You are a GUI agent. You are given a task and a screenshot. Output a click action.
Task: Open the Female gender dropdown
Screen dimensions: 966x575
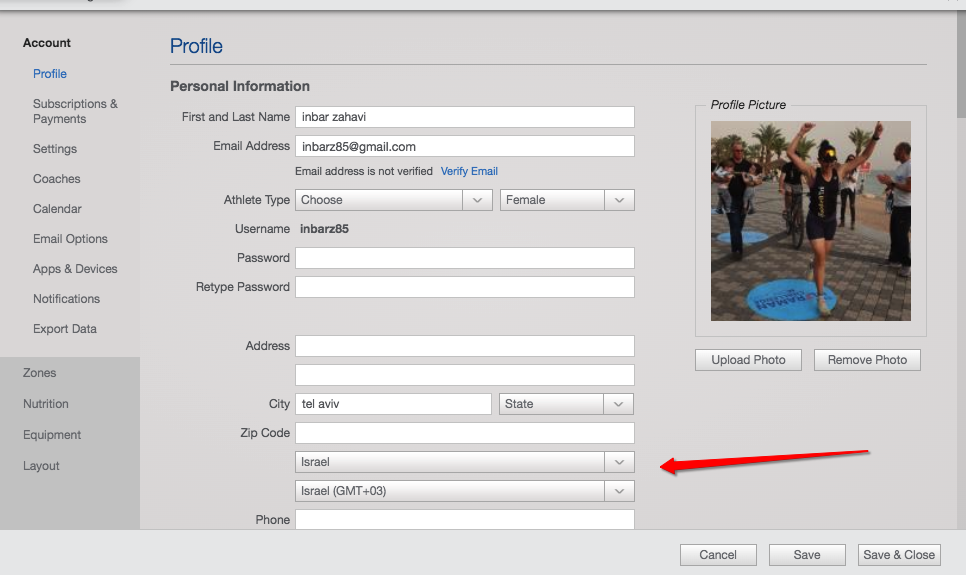pos(567,200)
